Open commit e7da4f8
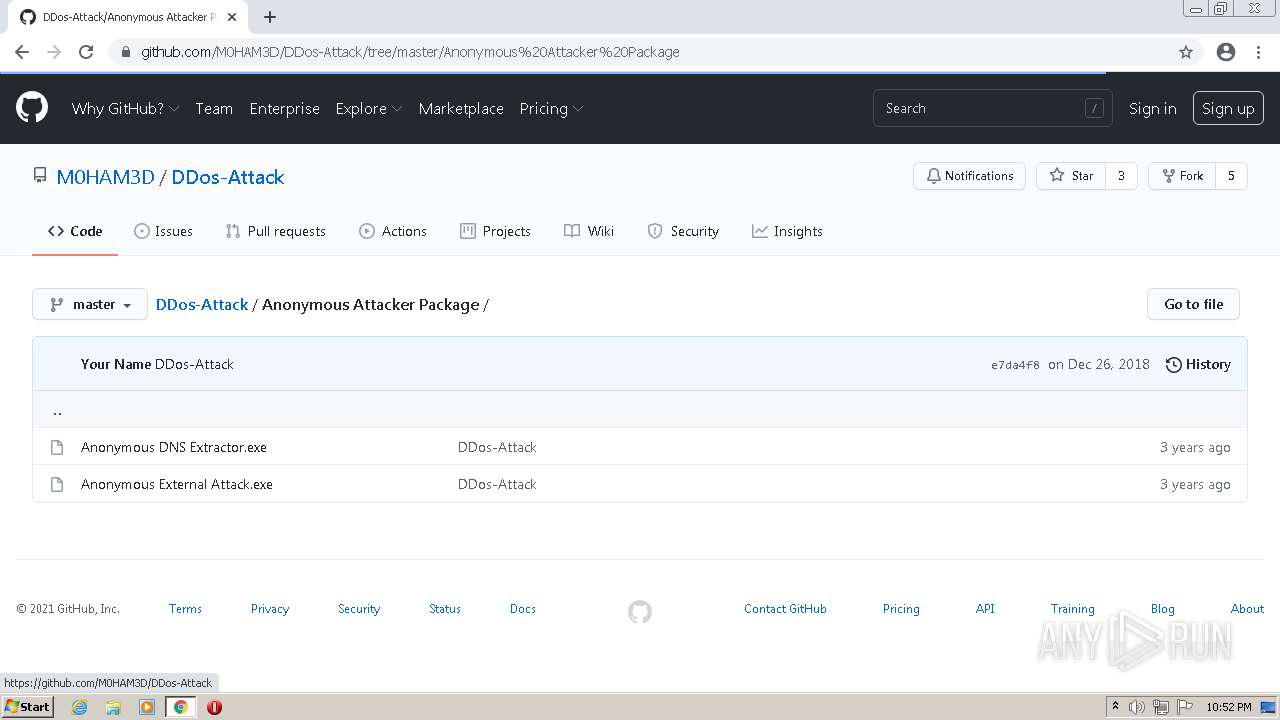Viewport: 1280px width, 720px height. click(1015, 365)
